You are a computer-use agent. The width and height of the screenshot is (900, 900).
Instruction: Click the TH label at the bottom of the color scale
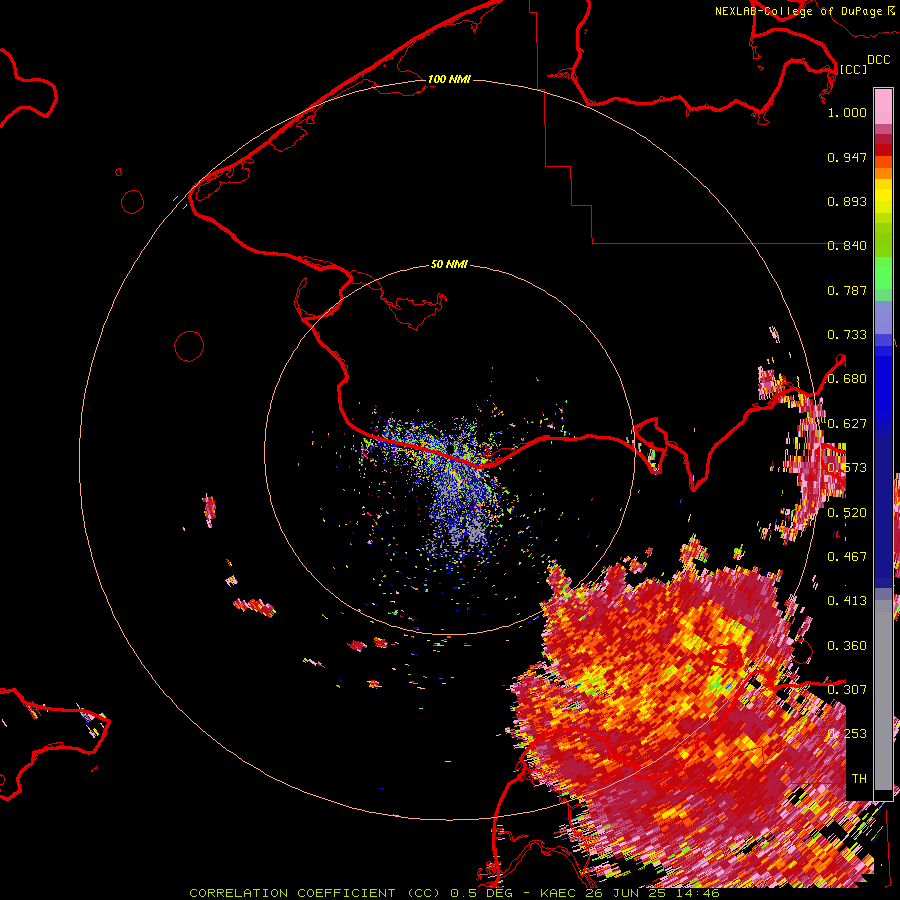[x=859, y=779]
